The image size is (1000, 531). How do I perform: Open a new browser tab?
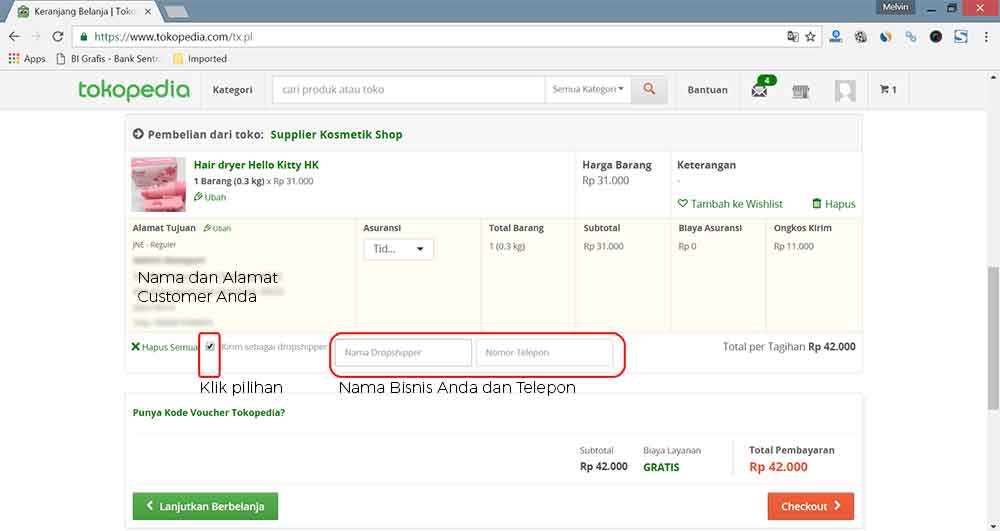point(176,12)
